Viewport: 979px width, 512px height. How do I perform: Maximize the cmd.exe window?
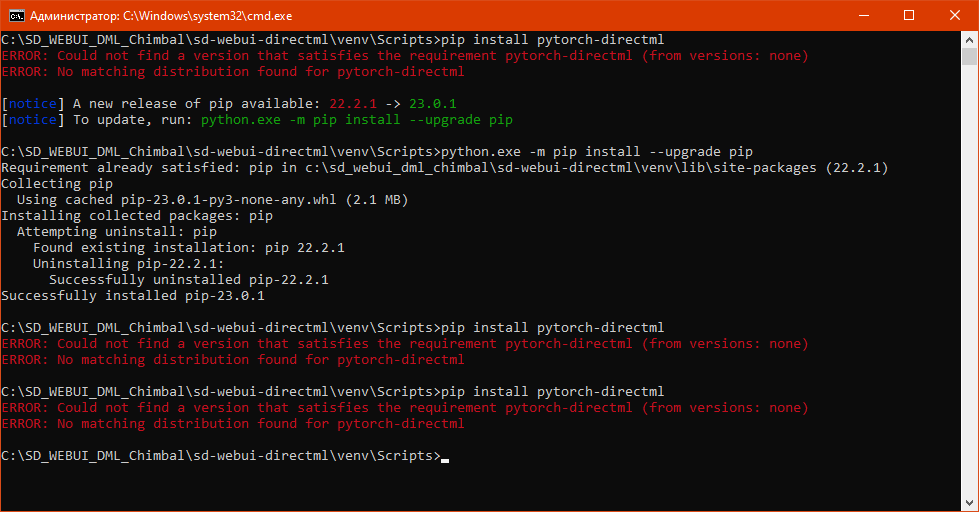point(908,15)
